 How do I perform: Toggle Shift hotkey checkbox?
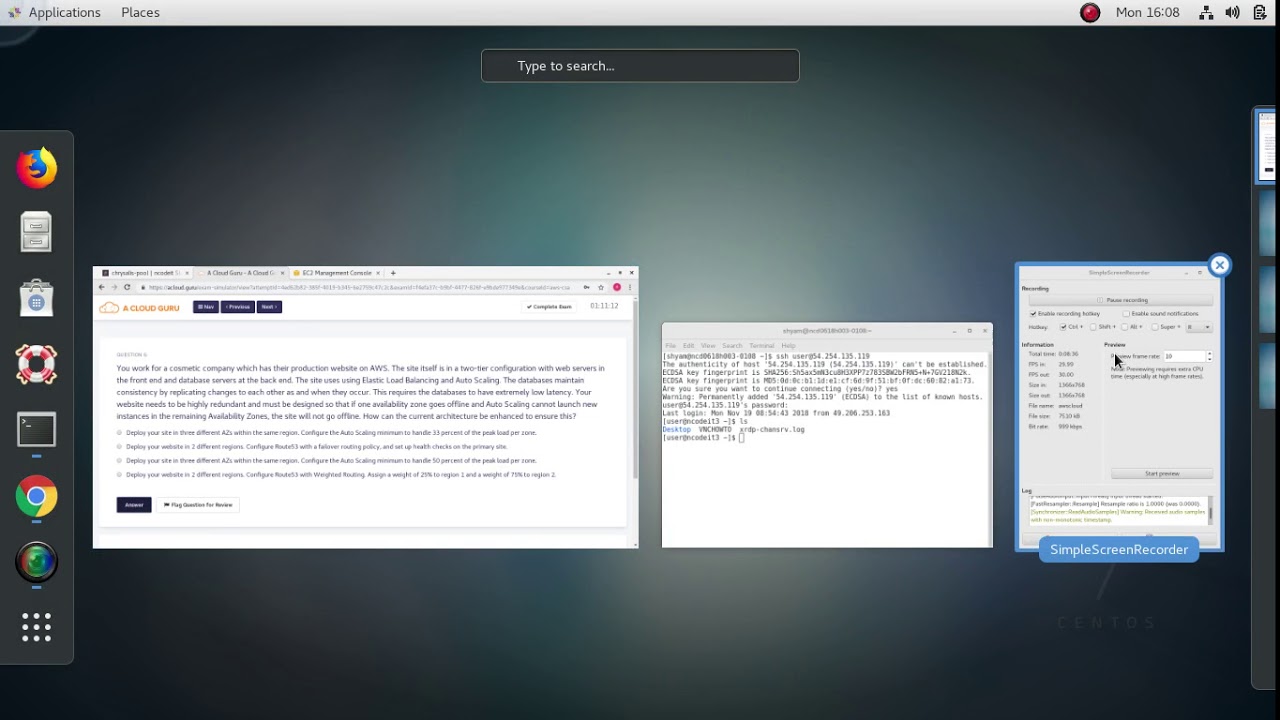pyautogui.click(x=1094, y=327)
